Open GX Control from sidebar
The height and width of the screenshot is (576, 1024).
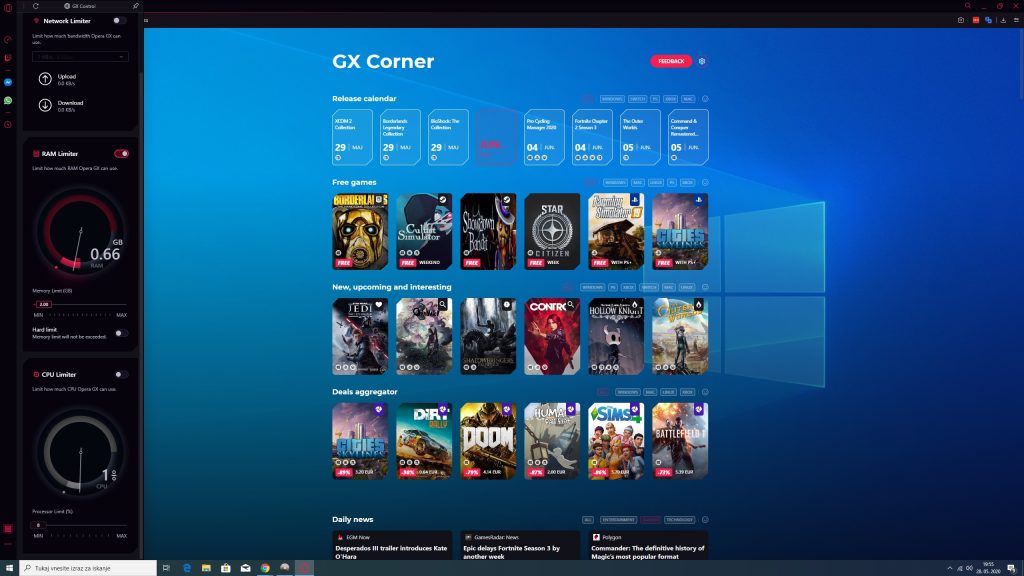pos(8,40)
